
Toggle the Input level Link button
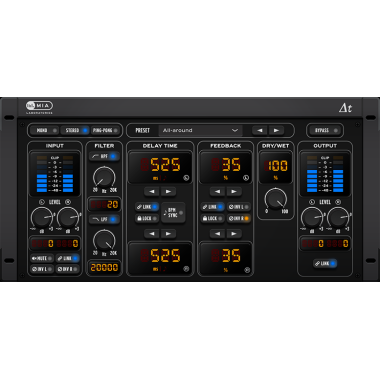pyautogui.click(x=67, y=258)
